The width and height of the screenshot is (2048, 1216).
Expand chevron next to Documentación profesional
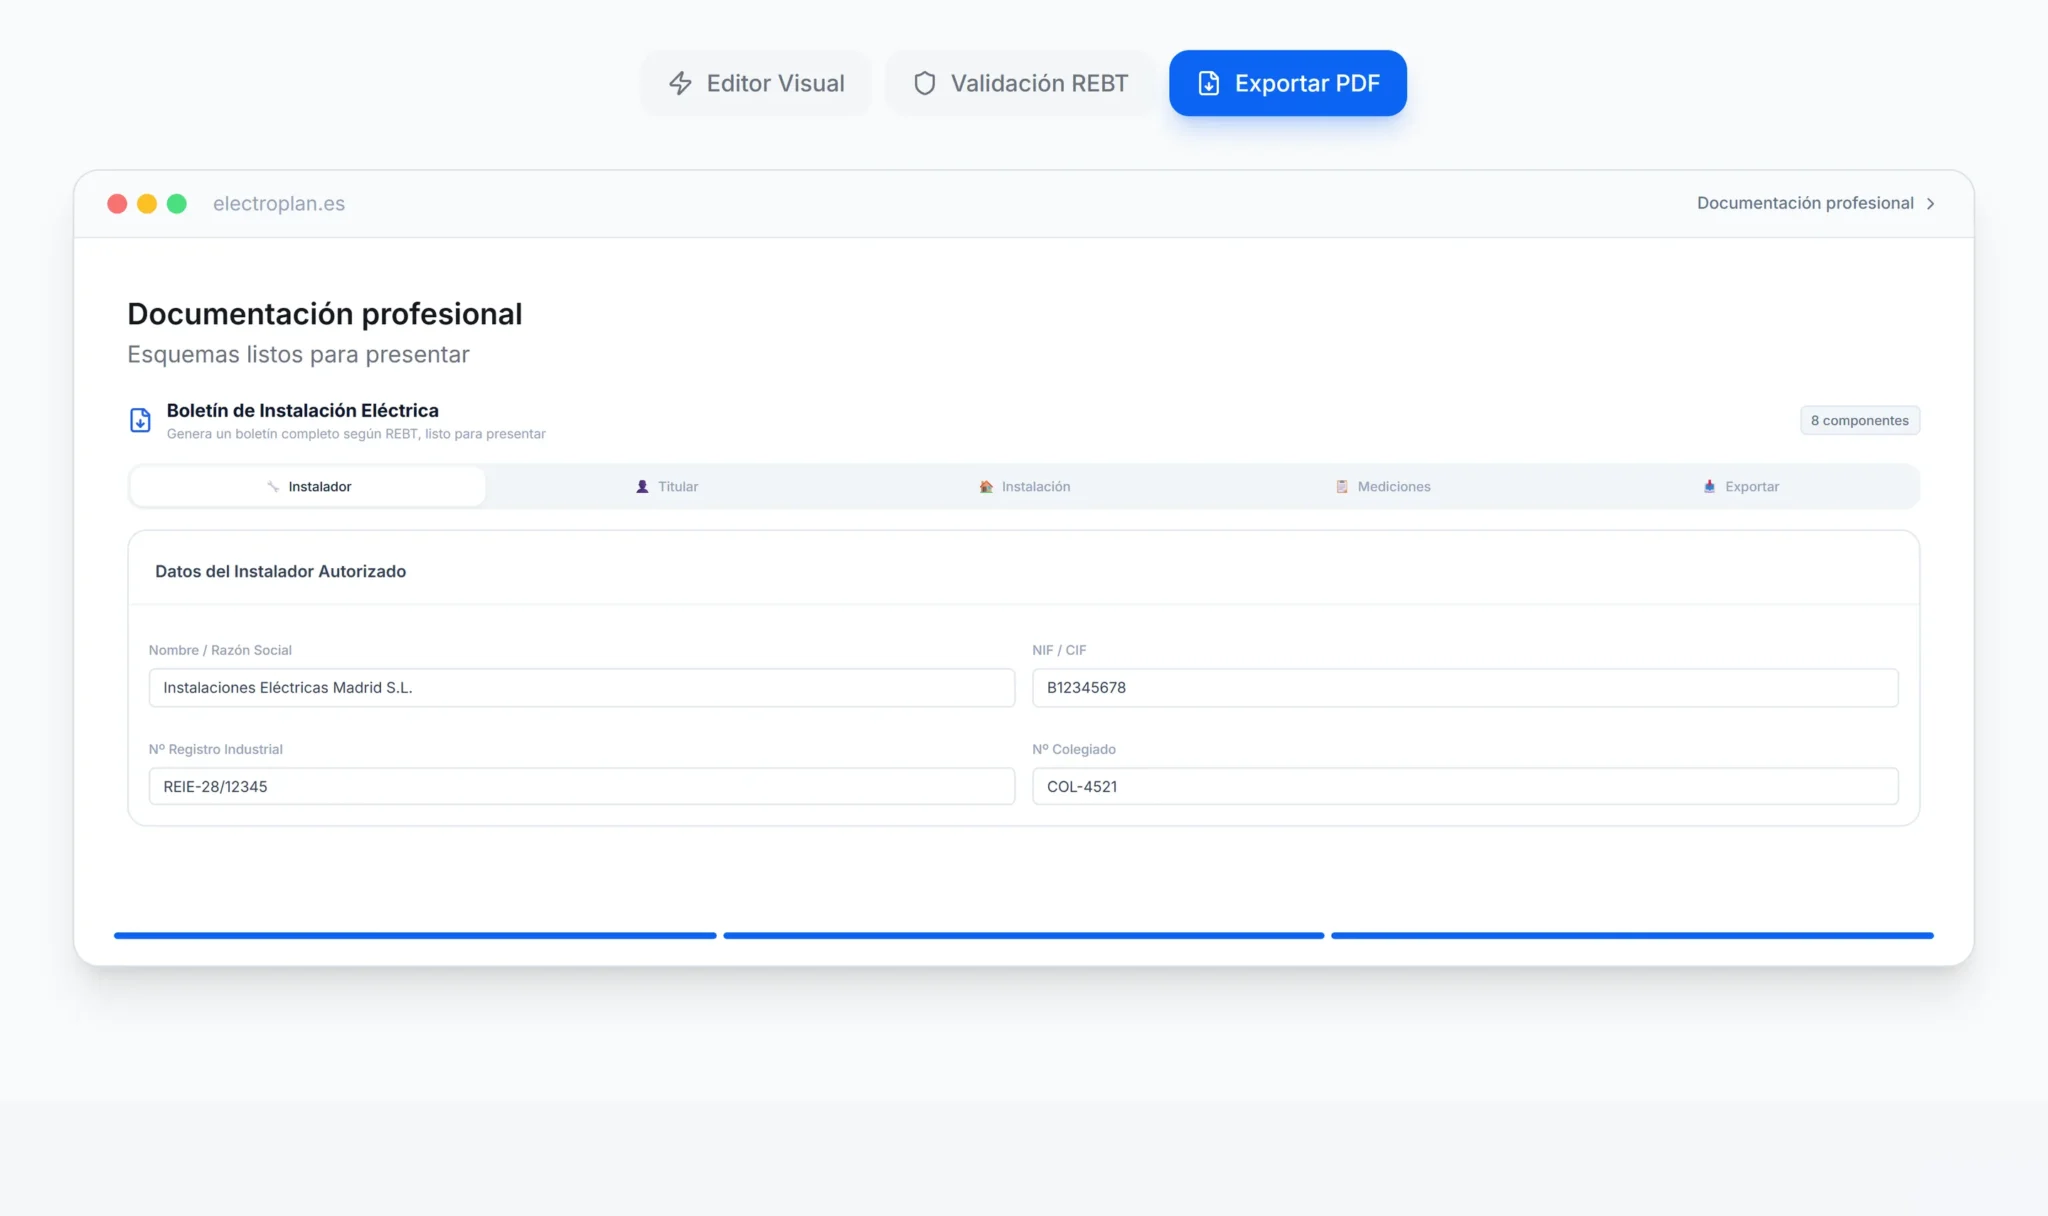pos(1930,204)
